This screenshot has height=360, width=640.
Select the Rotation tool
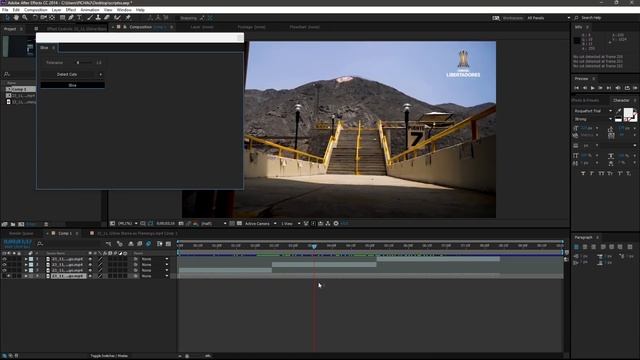[x=35, y=18]
